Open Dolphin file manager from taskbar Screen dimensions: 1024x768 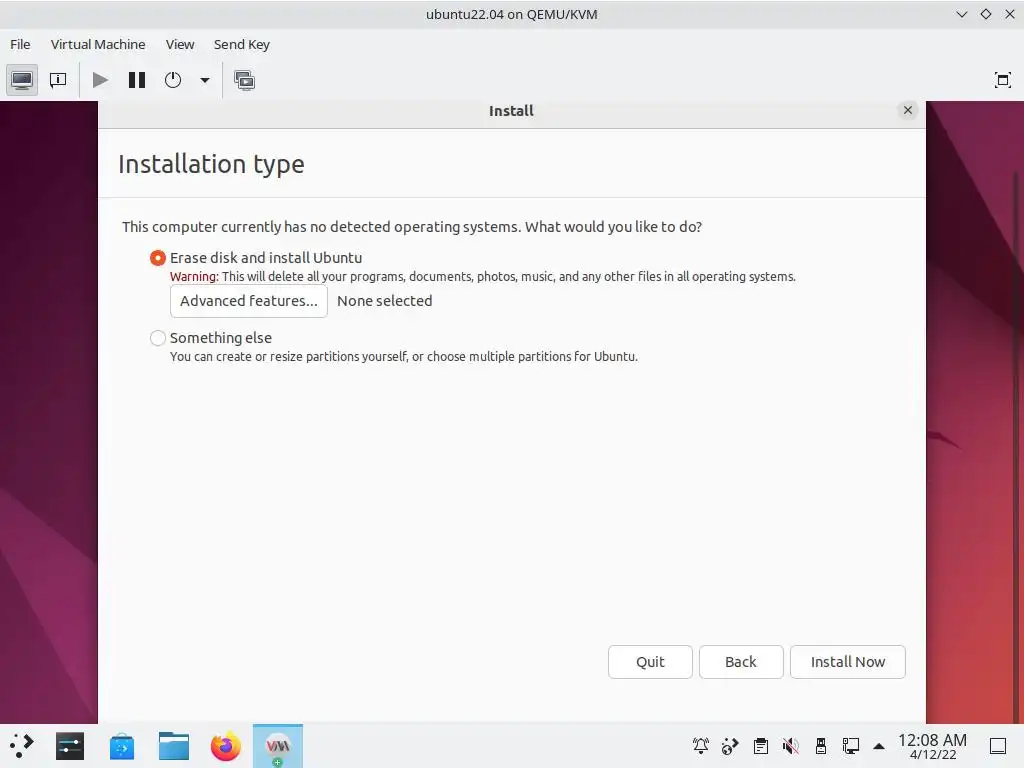pos(174,746)
